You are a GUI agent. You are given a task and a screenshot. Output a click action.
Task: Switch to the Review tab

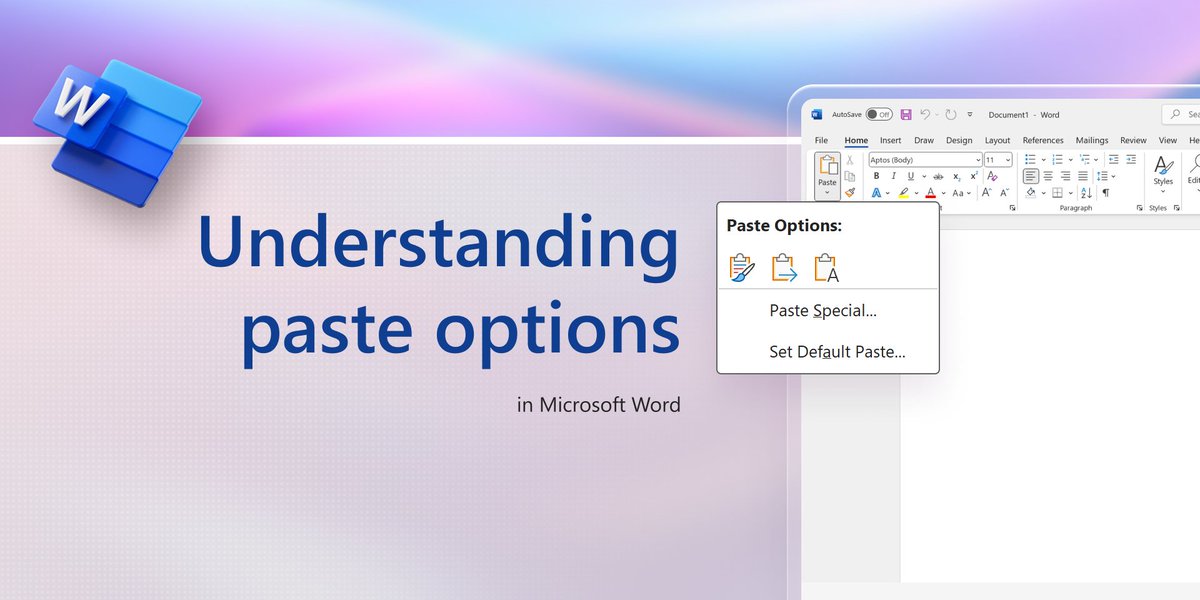tap(1133, 141)
